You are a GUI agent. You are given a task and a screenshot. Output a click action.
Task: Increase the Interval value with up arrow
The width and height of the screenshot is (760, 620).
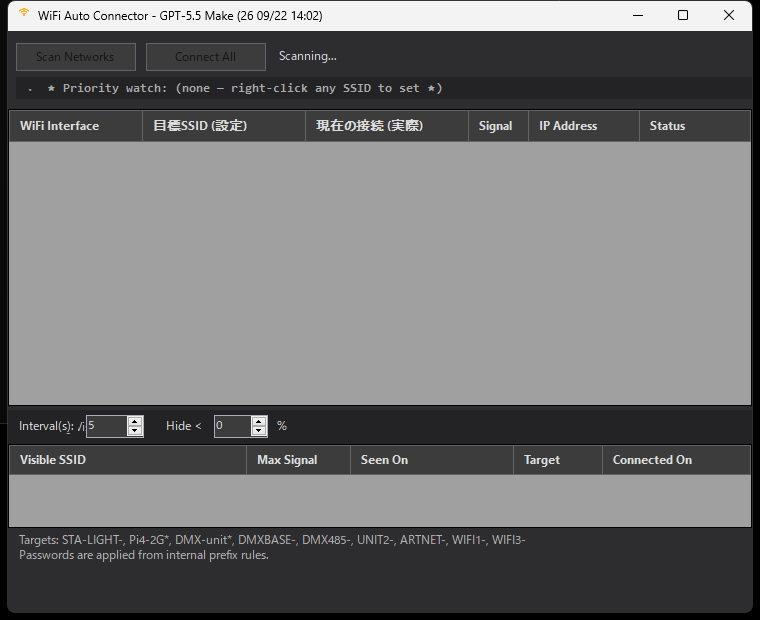(135, 421)
